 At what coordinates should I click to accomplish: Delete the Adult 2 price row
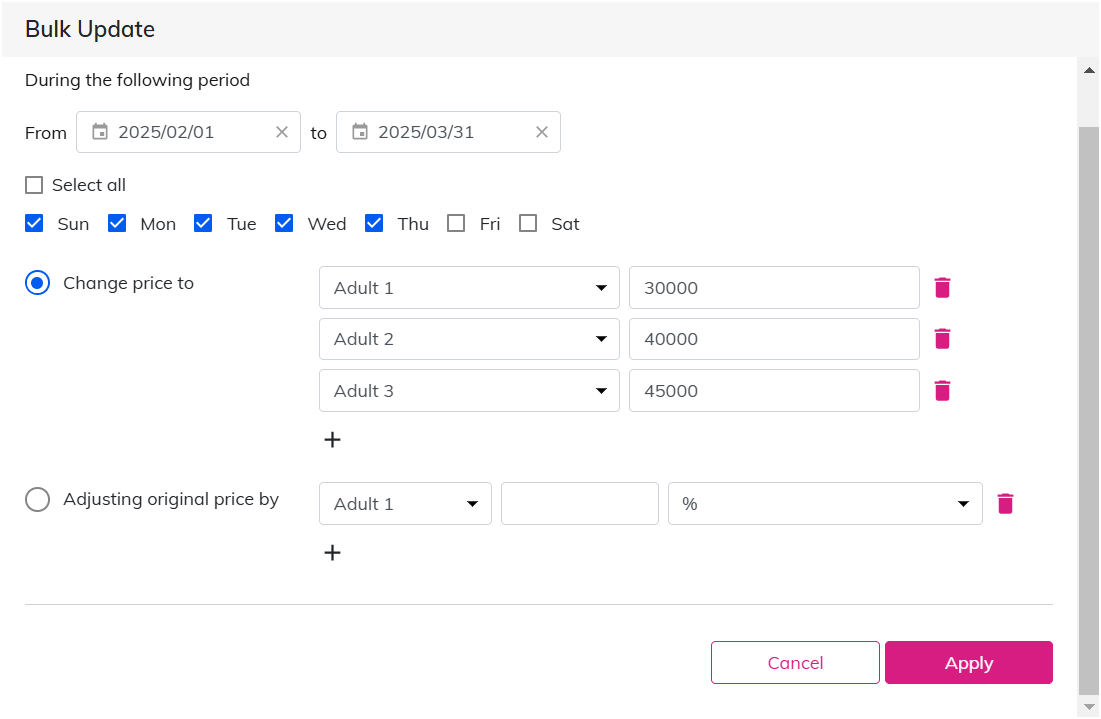point(942,339)
